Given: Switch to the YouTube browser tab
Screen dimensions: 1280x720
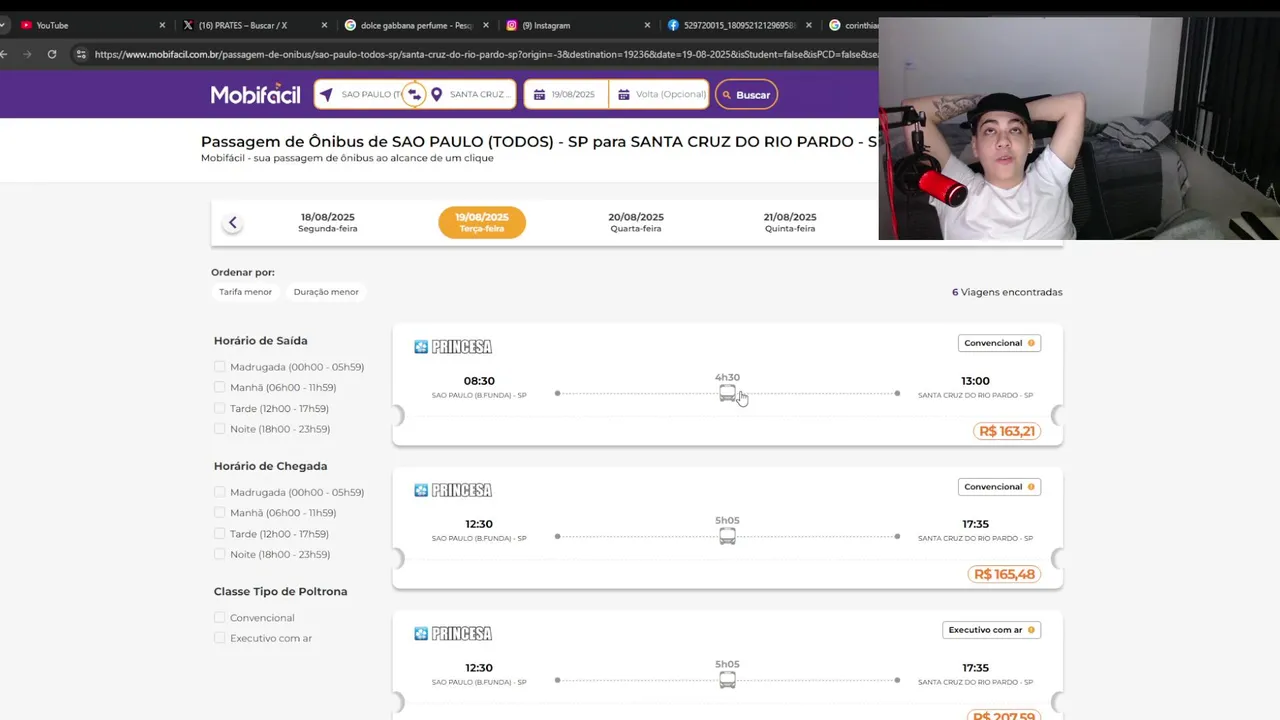Looking at the screenshot, I should (x=90, y=25).
